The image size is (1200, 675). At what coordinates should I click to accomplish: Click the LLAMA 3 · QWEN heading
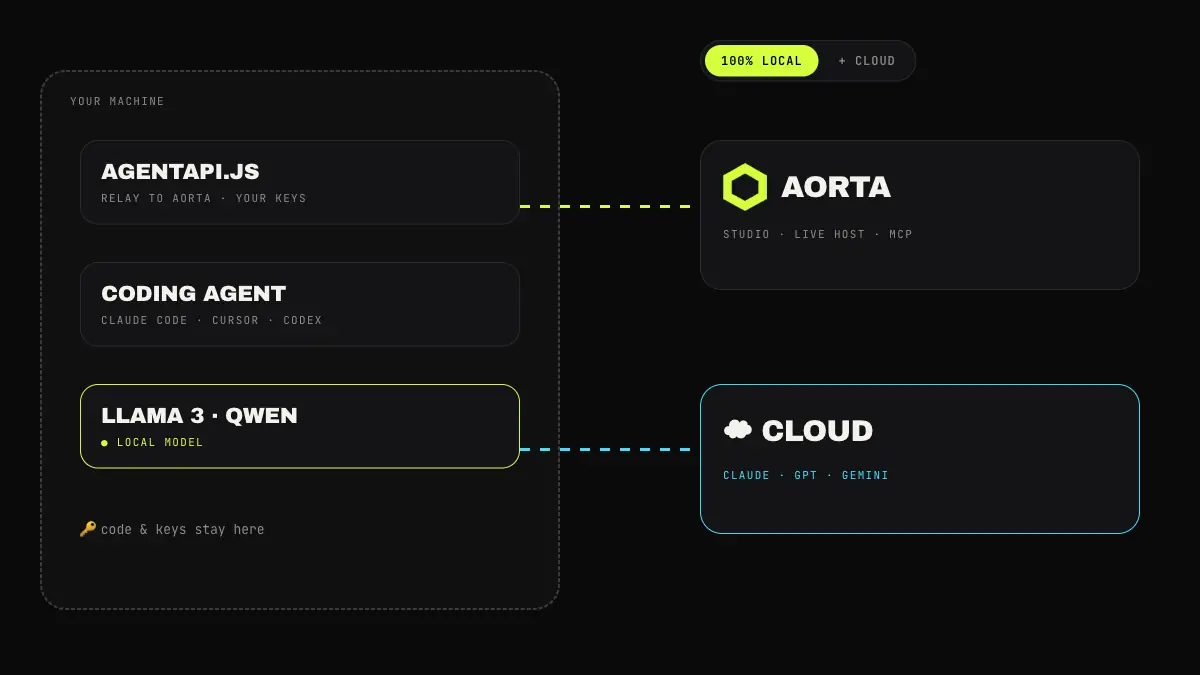click(x=199, y=416)
